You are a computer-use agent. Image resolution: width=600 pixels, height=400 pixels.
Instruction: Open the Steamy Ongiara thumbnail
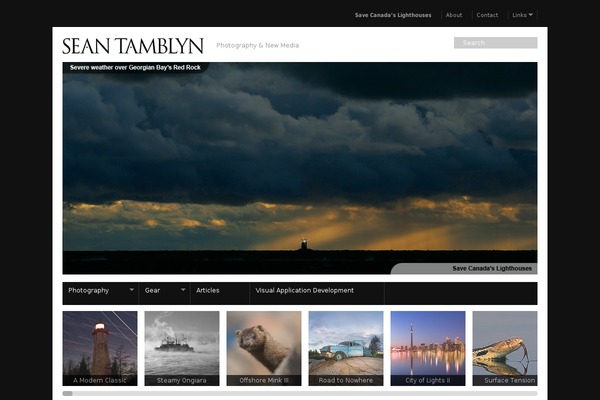(182, 348)
